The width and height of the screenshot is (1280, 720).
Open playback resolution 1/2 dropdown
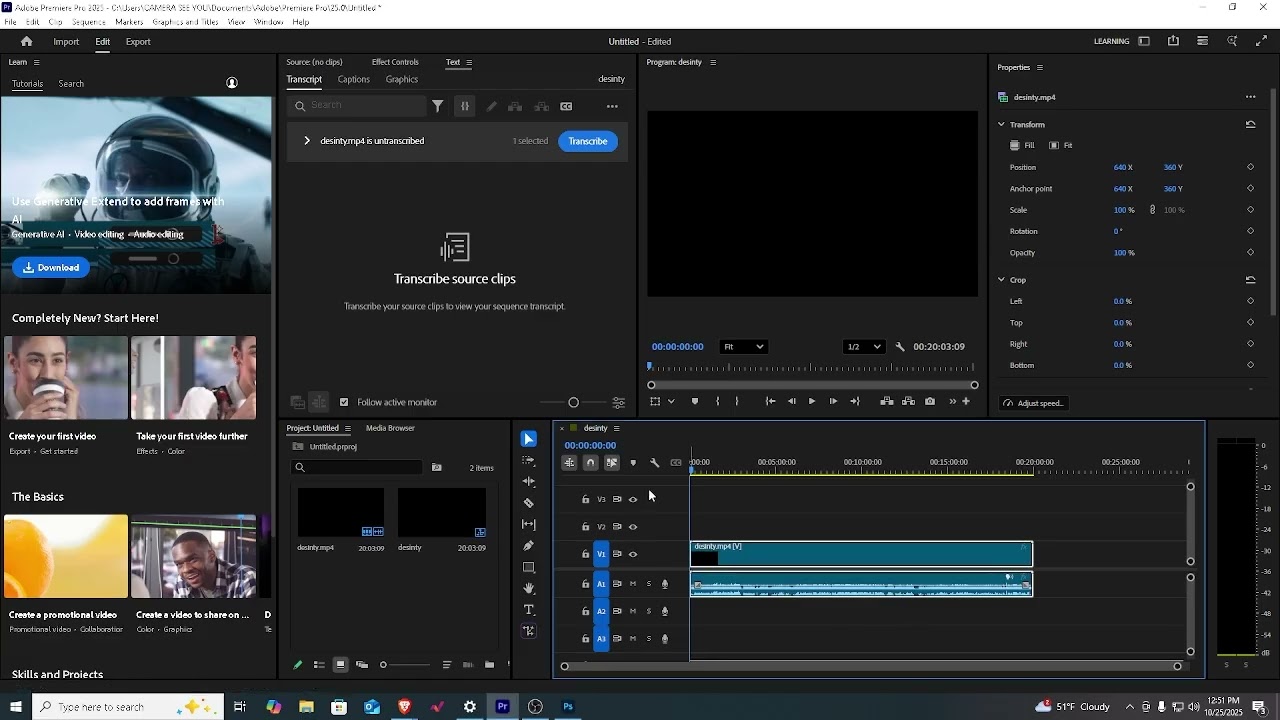pyautogui.click(x=864, y=347)
